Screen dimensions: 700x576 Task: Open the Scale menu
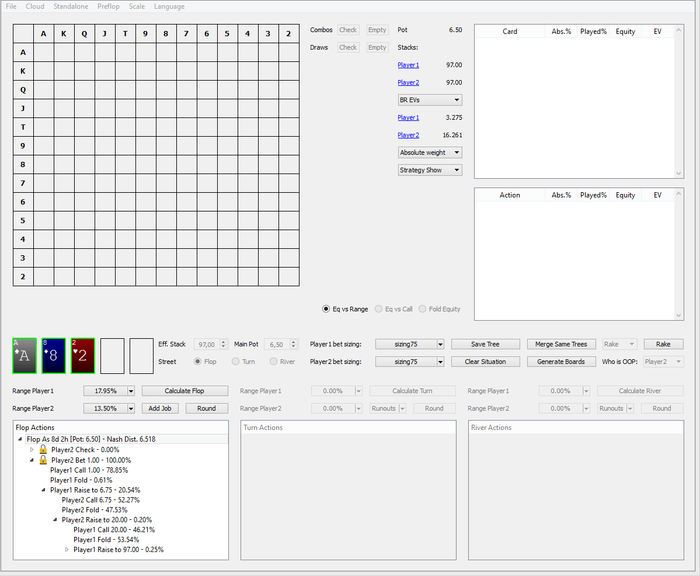pyautogui.click(x=137, y=6)
